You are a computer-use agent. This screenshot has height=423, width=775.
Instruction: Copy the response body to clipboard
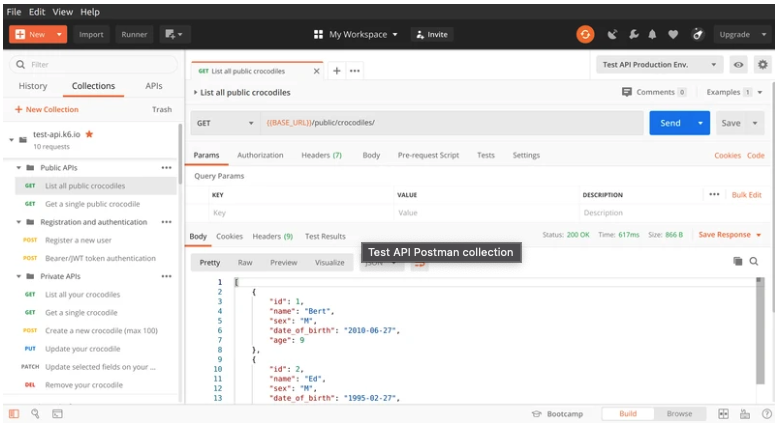click(737, 261)
